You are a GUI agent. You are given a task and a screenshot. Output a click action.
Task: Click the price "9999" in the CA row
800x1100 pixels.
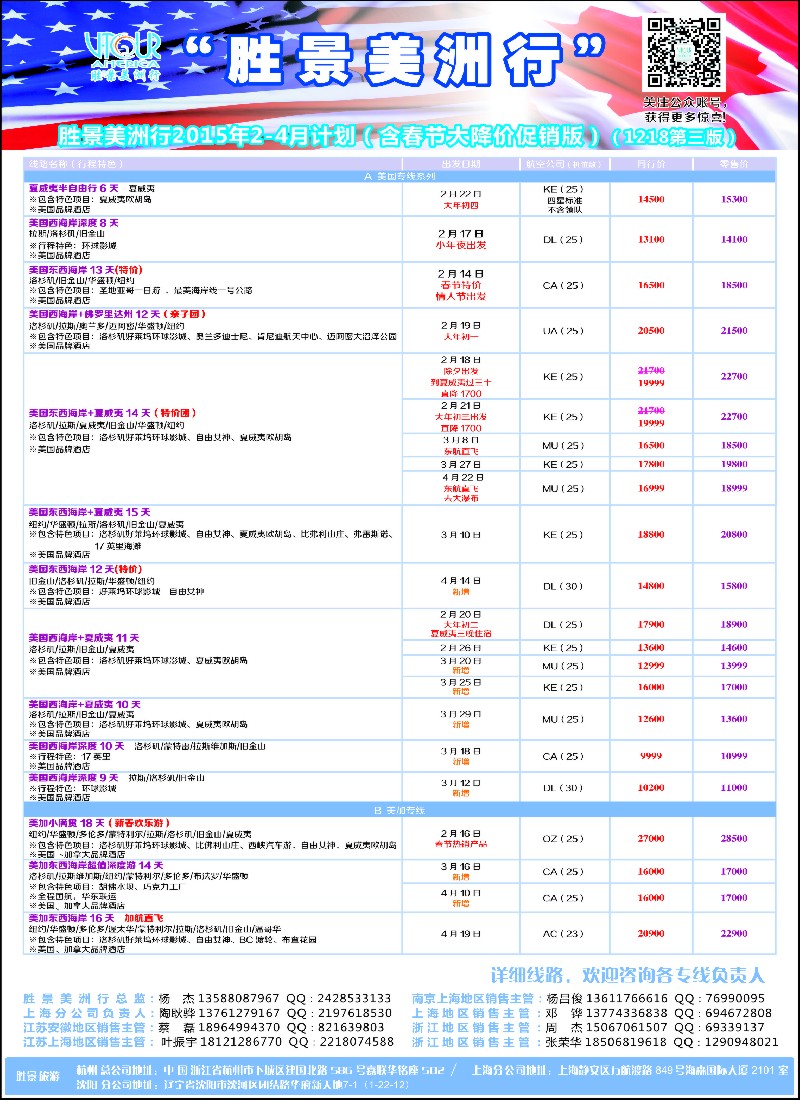pyautogui.click(x=651, y=756)
